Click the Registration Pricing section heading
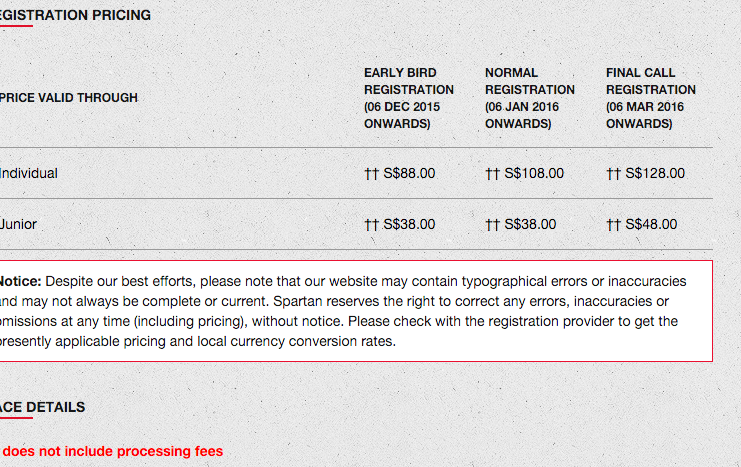The width and height of the screenshot is (741, 467). pos(76,16)
